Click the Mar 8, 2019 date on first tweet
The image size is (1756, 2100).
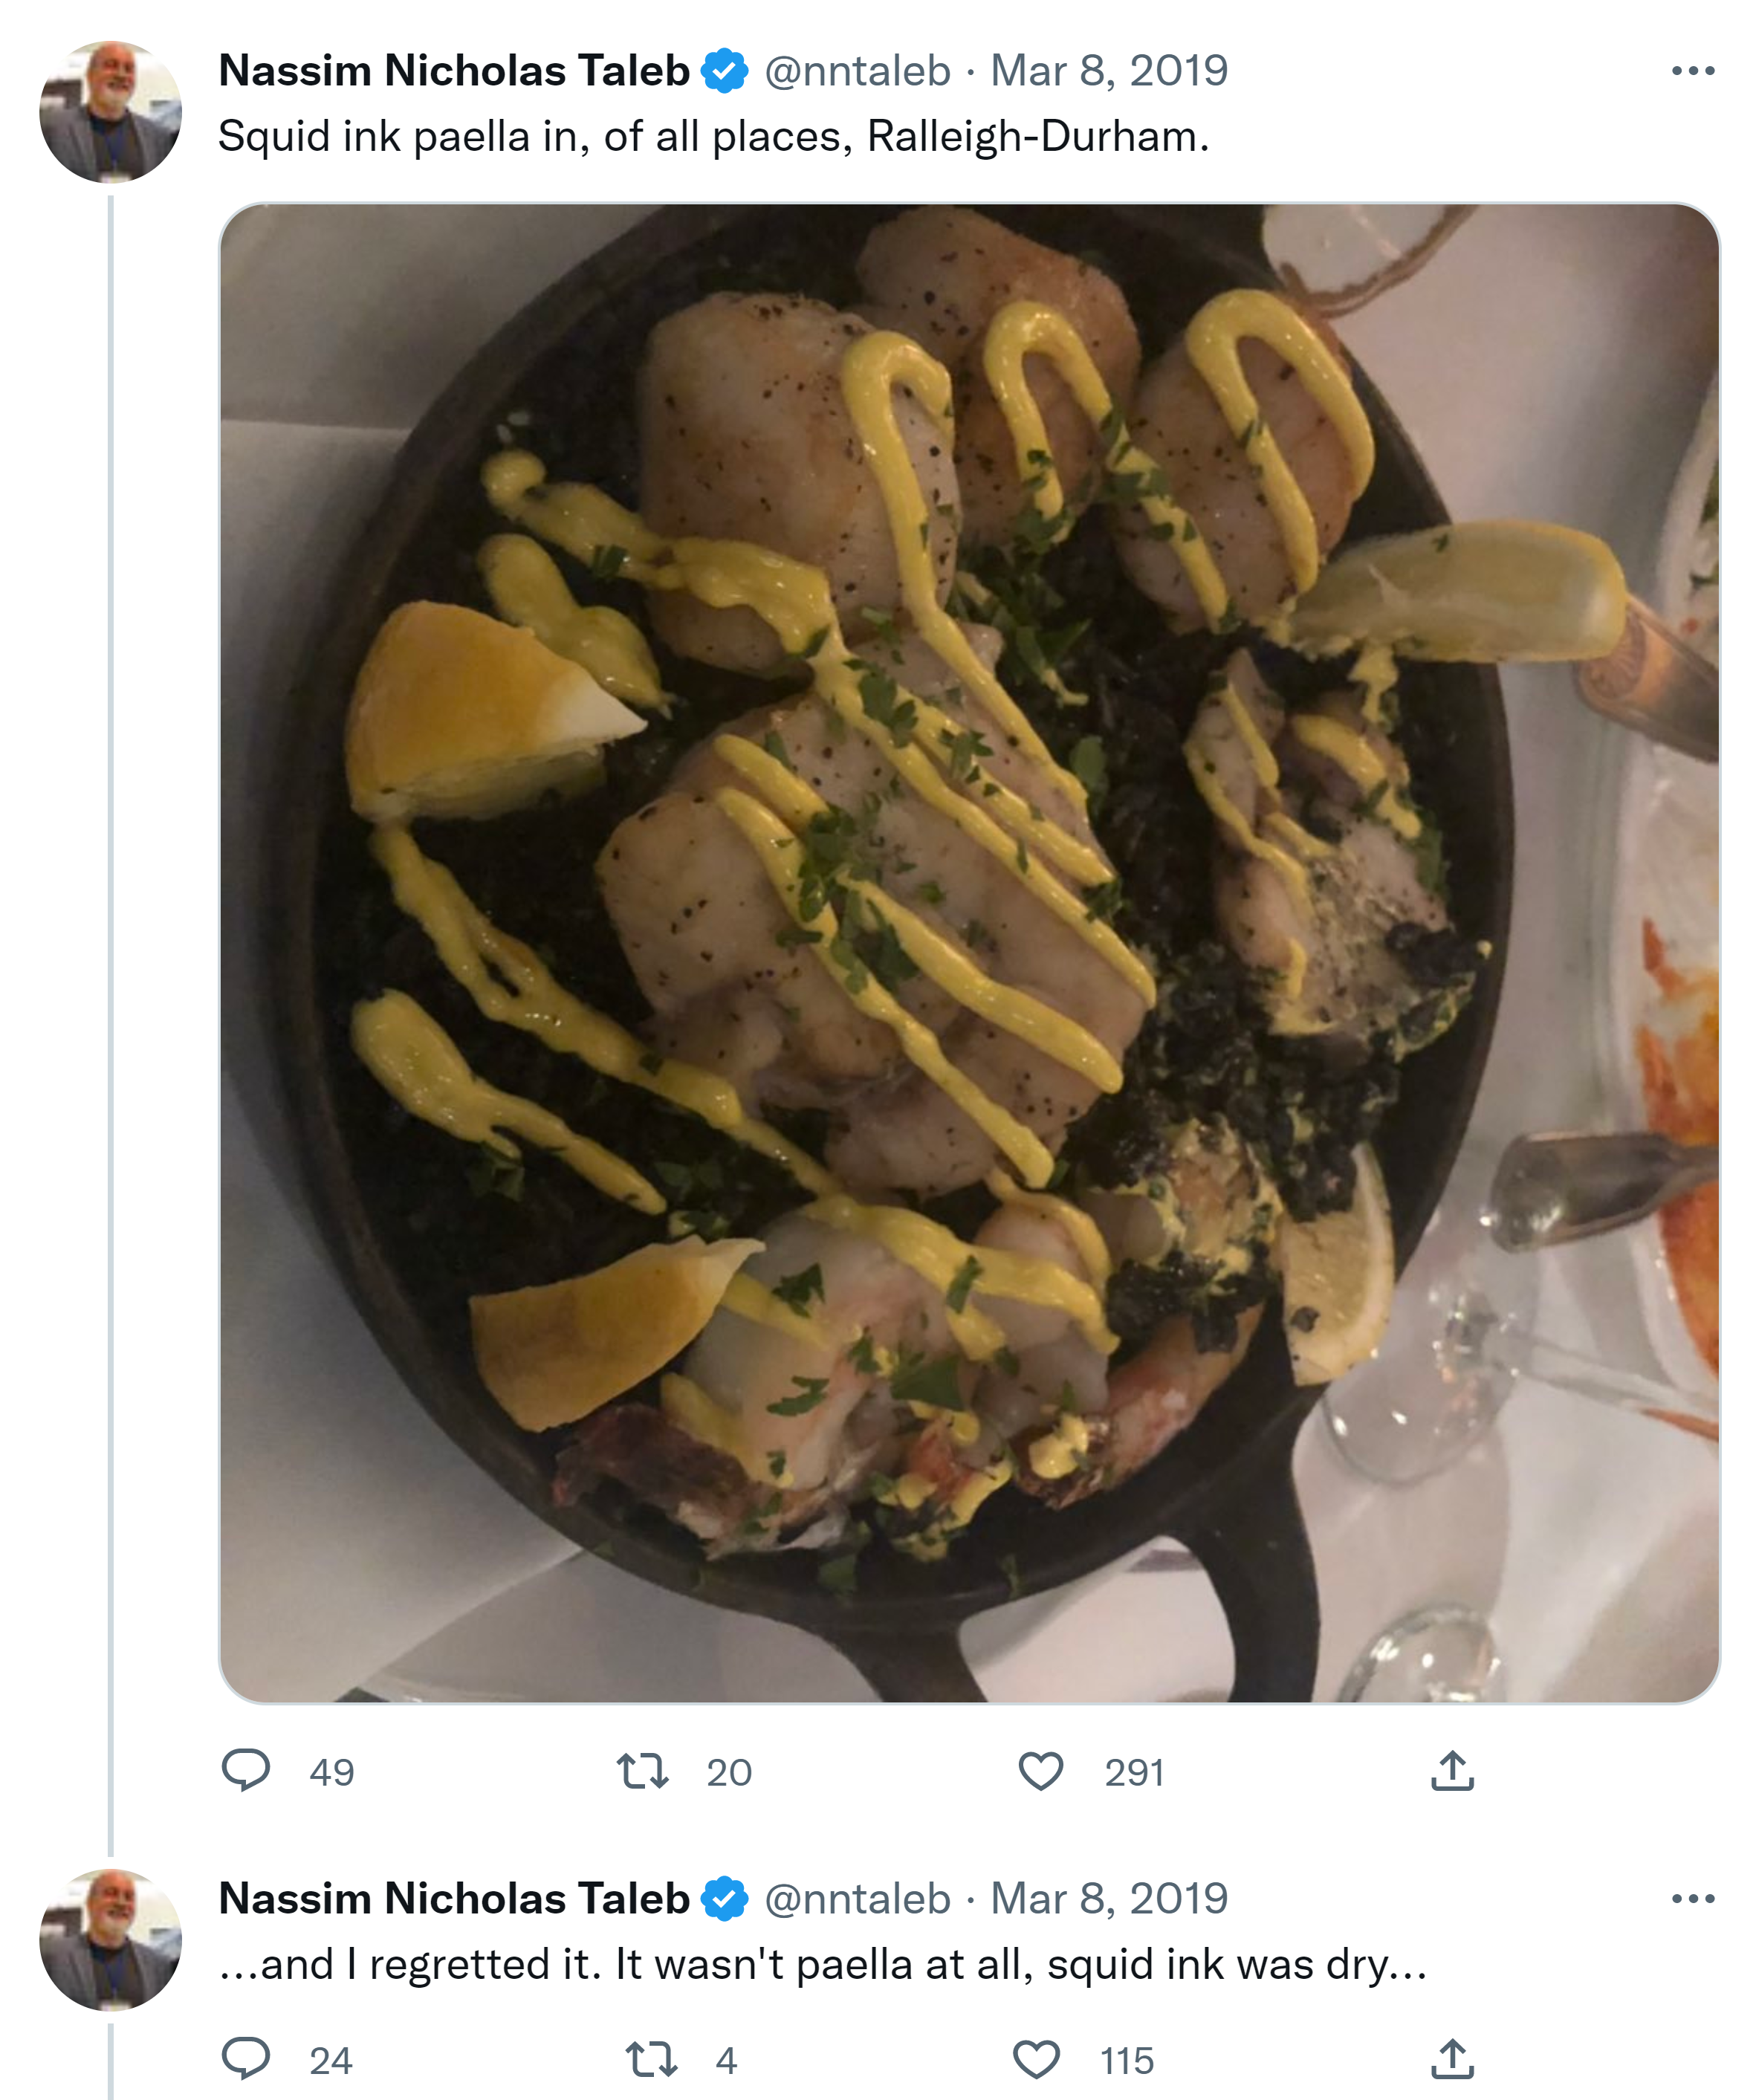pos(1108,71)
